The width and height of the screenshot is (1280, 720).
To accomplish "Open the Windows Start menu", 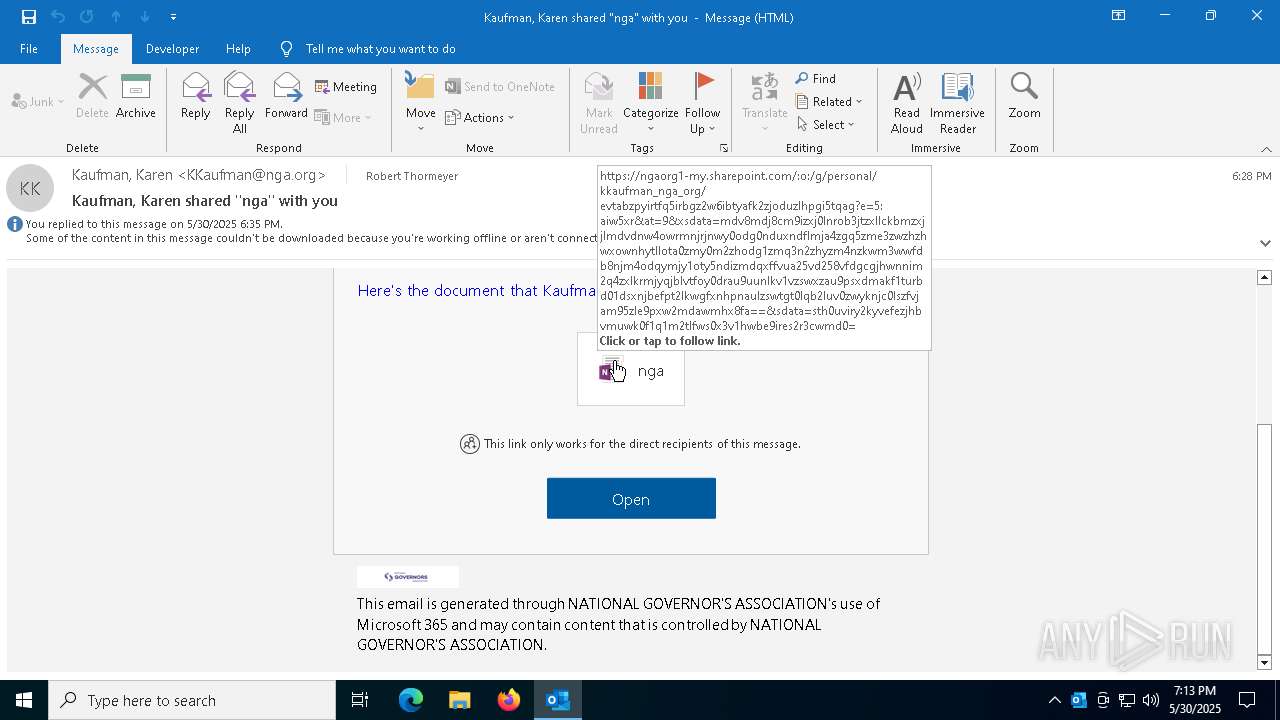I will [x=24, y=700].
